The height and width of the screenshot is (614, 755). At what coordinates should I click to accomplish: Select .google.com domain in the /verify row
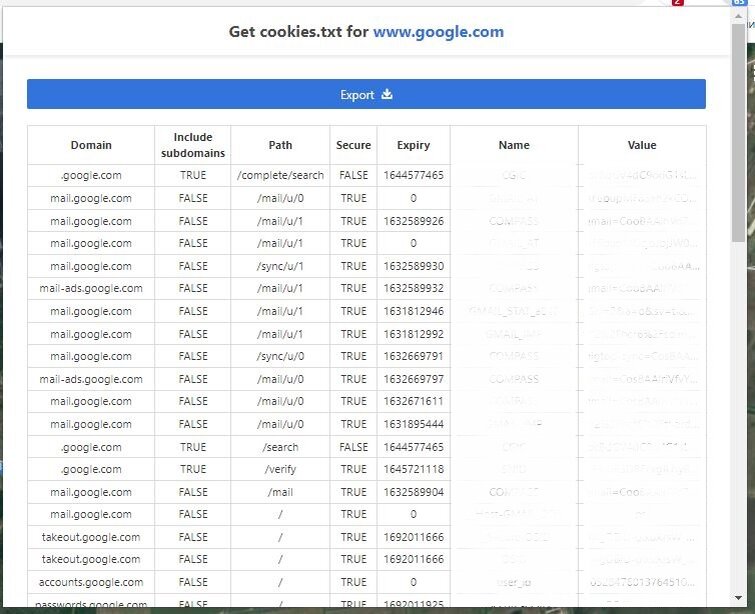click(x=91, y=470)
